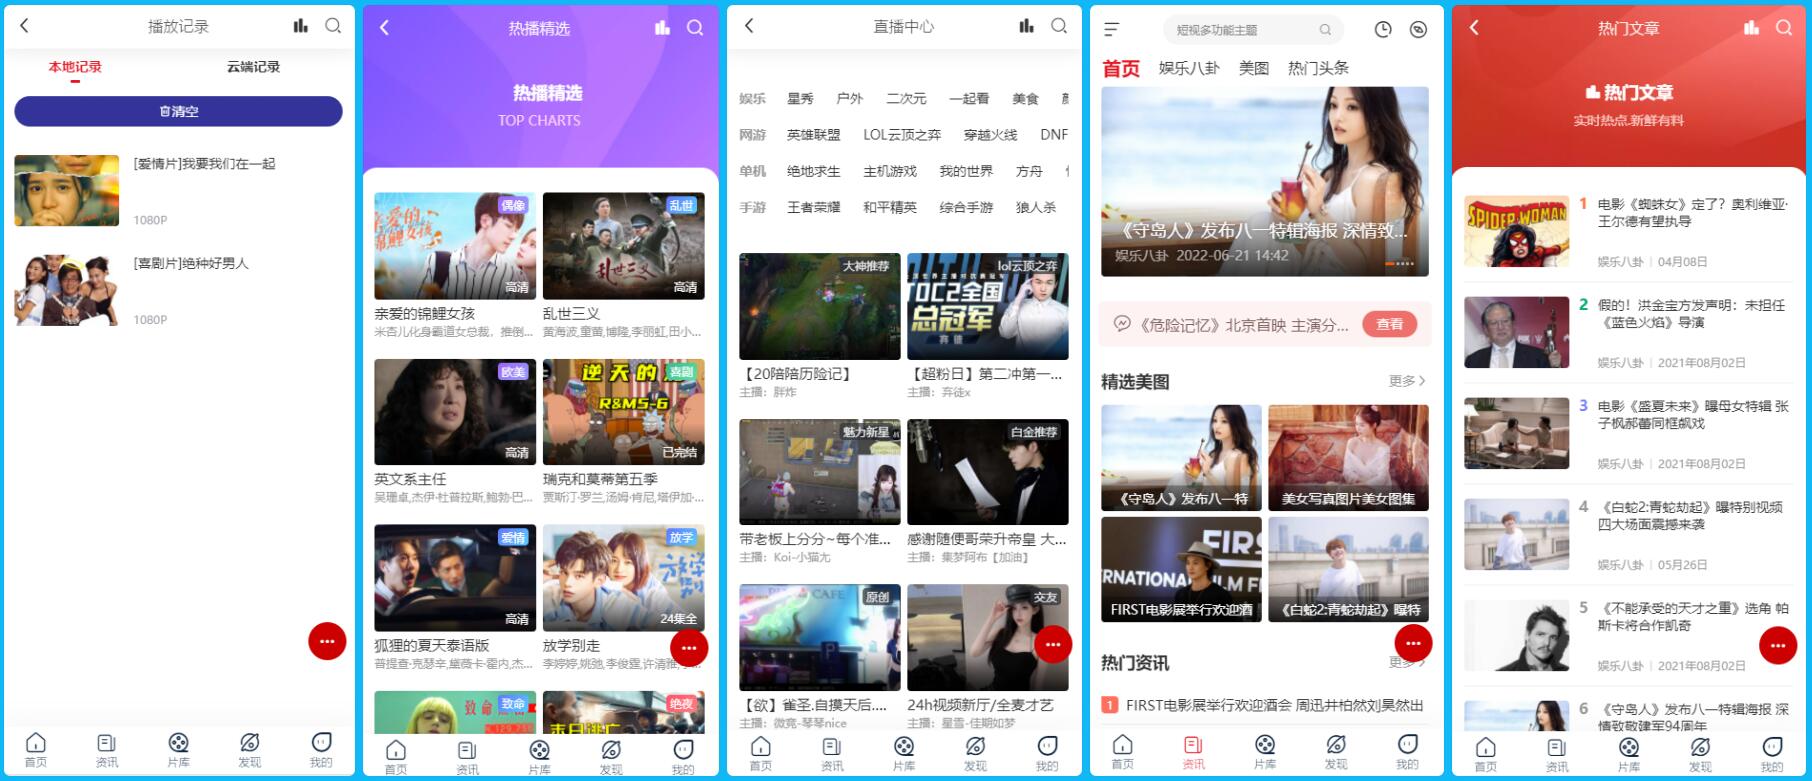Tap 发现 icon in 直播中心 bottom bar
This screenshot has height=781, width=1812.
975,751
